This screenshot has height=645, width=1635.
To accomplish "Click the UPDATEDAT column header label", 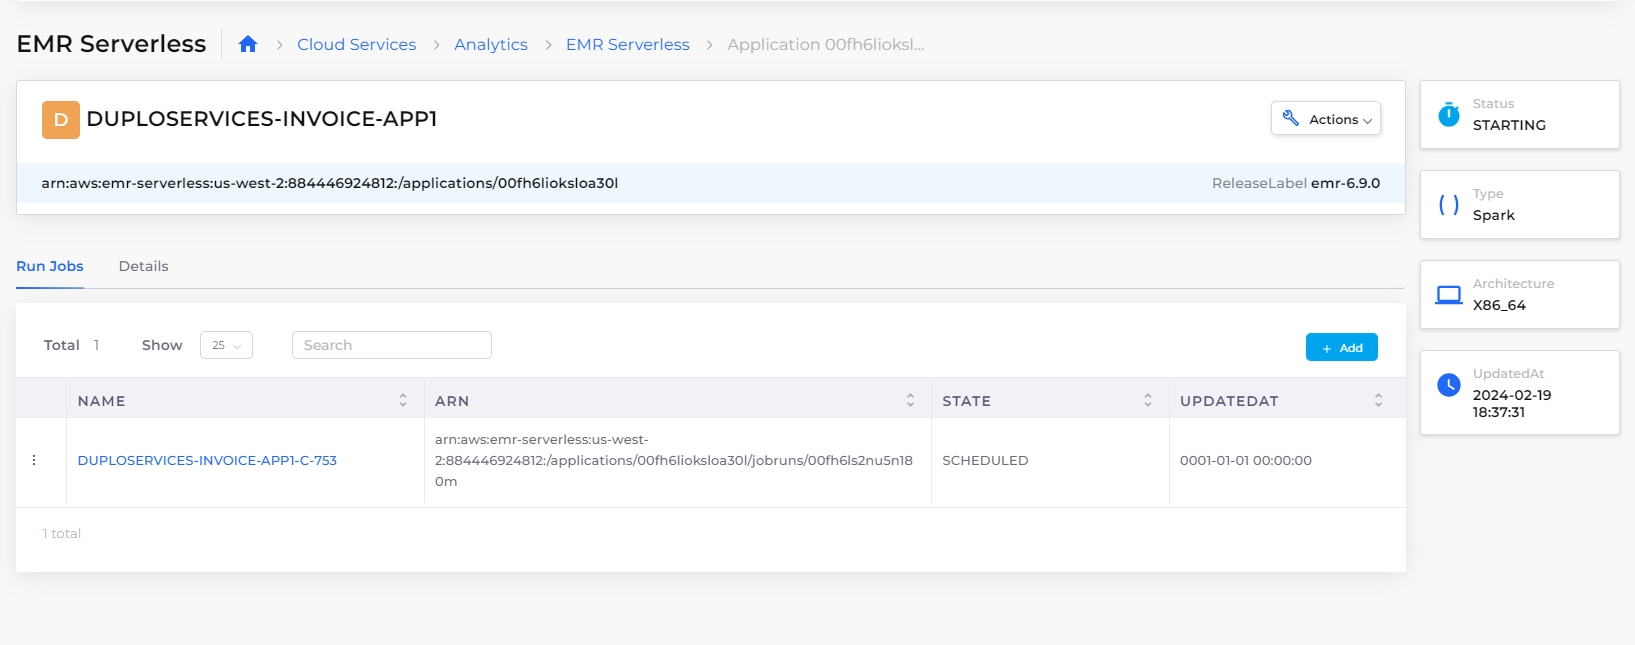I will (1229, 401).
